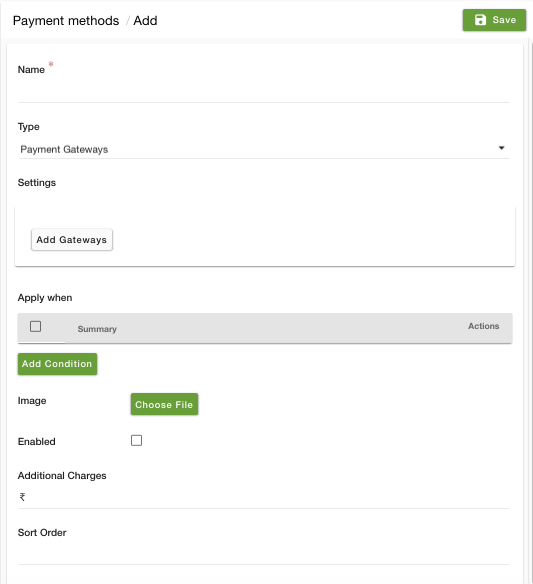533x584 pixels.
Task: Click the Enabled label text
Action: point(37,441)
